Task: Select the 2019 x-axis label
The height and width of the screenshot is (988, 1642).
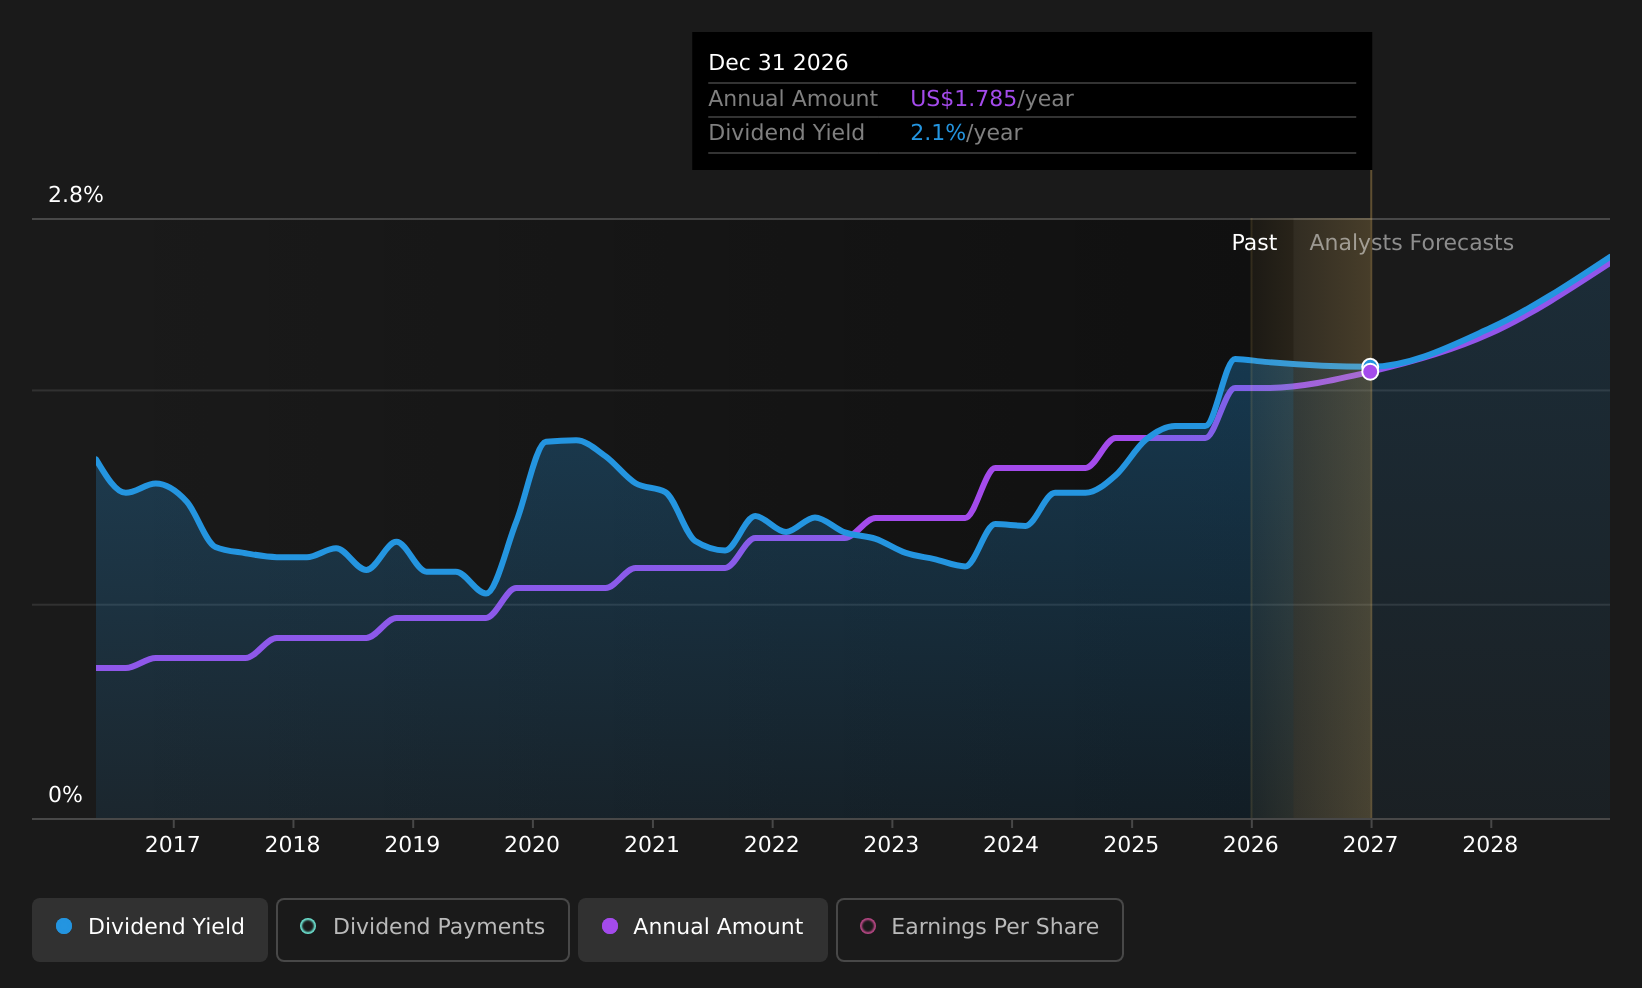Action: [412, 845]
